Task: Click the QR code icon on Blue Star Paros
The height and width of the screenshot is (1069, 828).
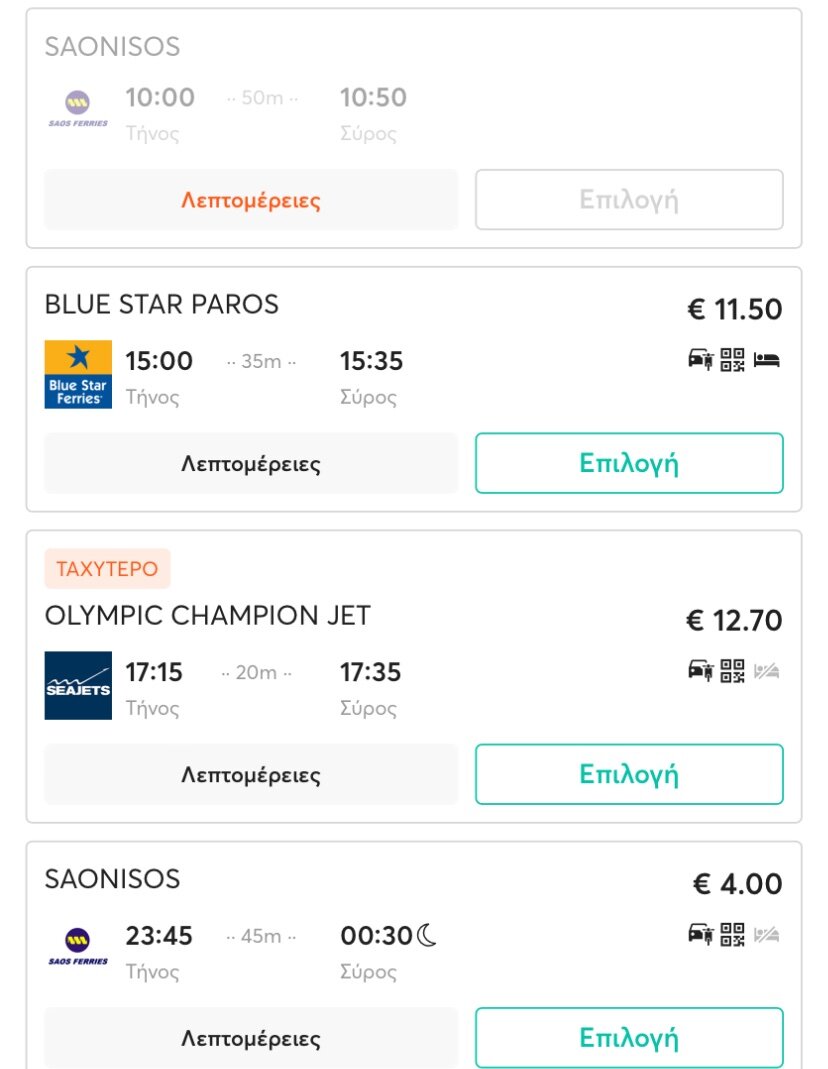Action: [x=733, y=360]
